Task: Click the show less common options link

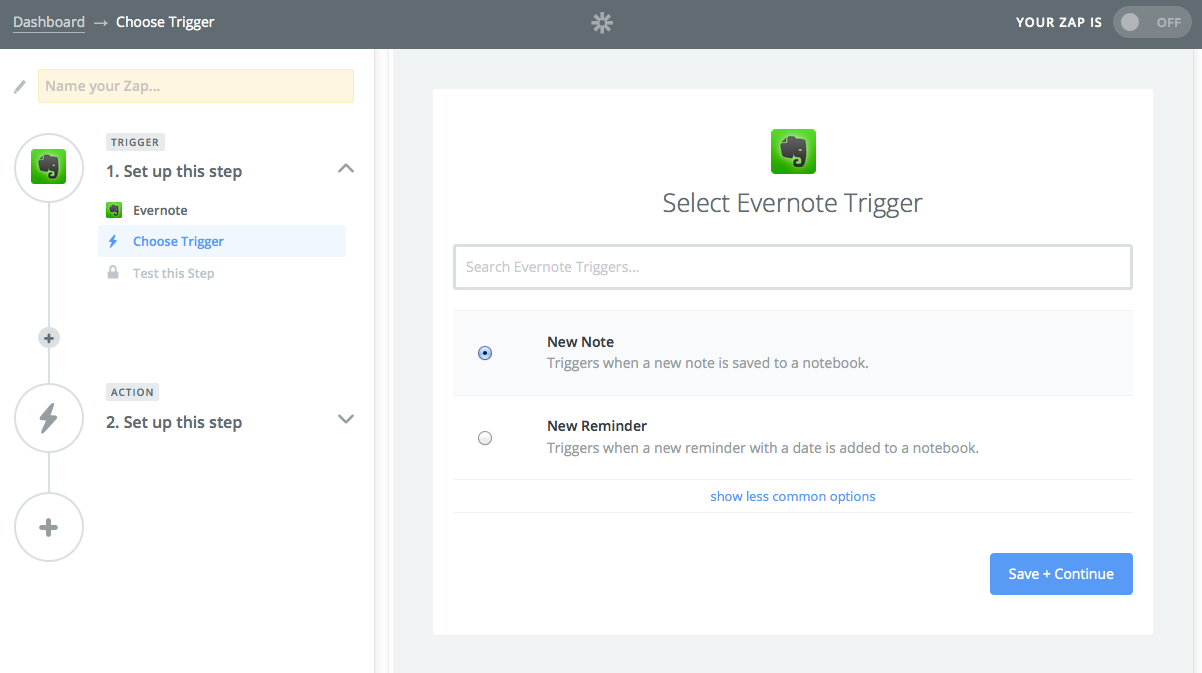Action: point(793,496)
